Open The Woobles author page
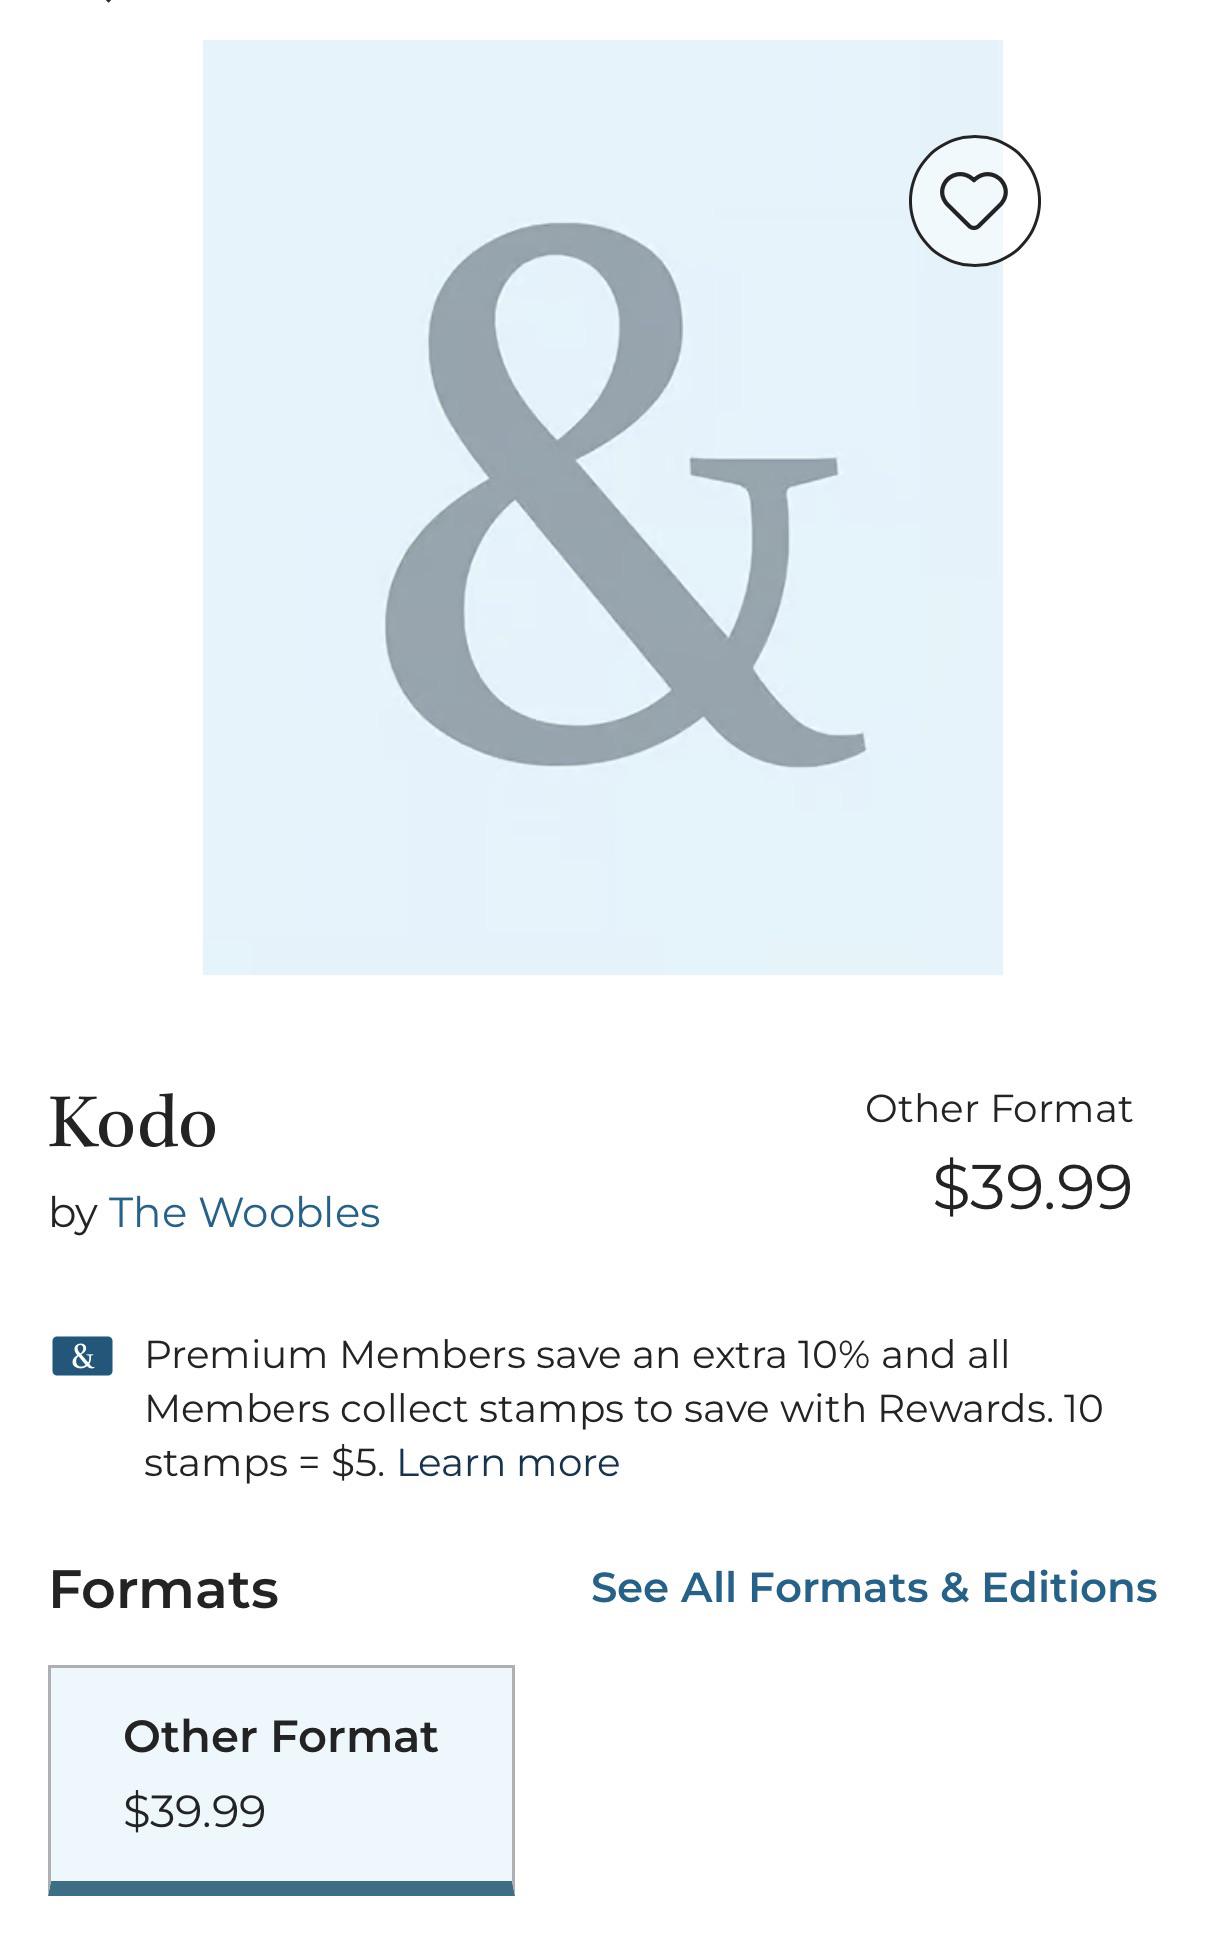1206x1936 pixels. click(x=244, y=1212)
